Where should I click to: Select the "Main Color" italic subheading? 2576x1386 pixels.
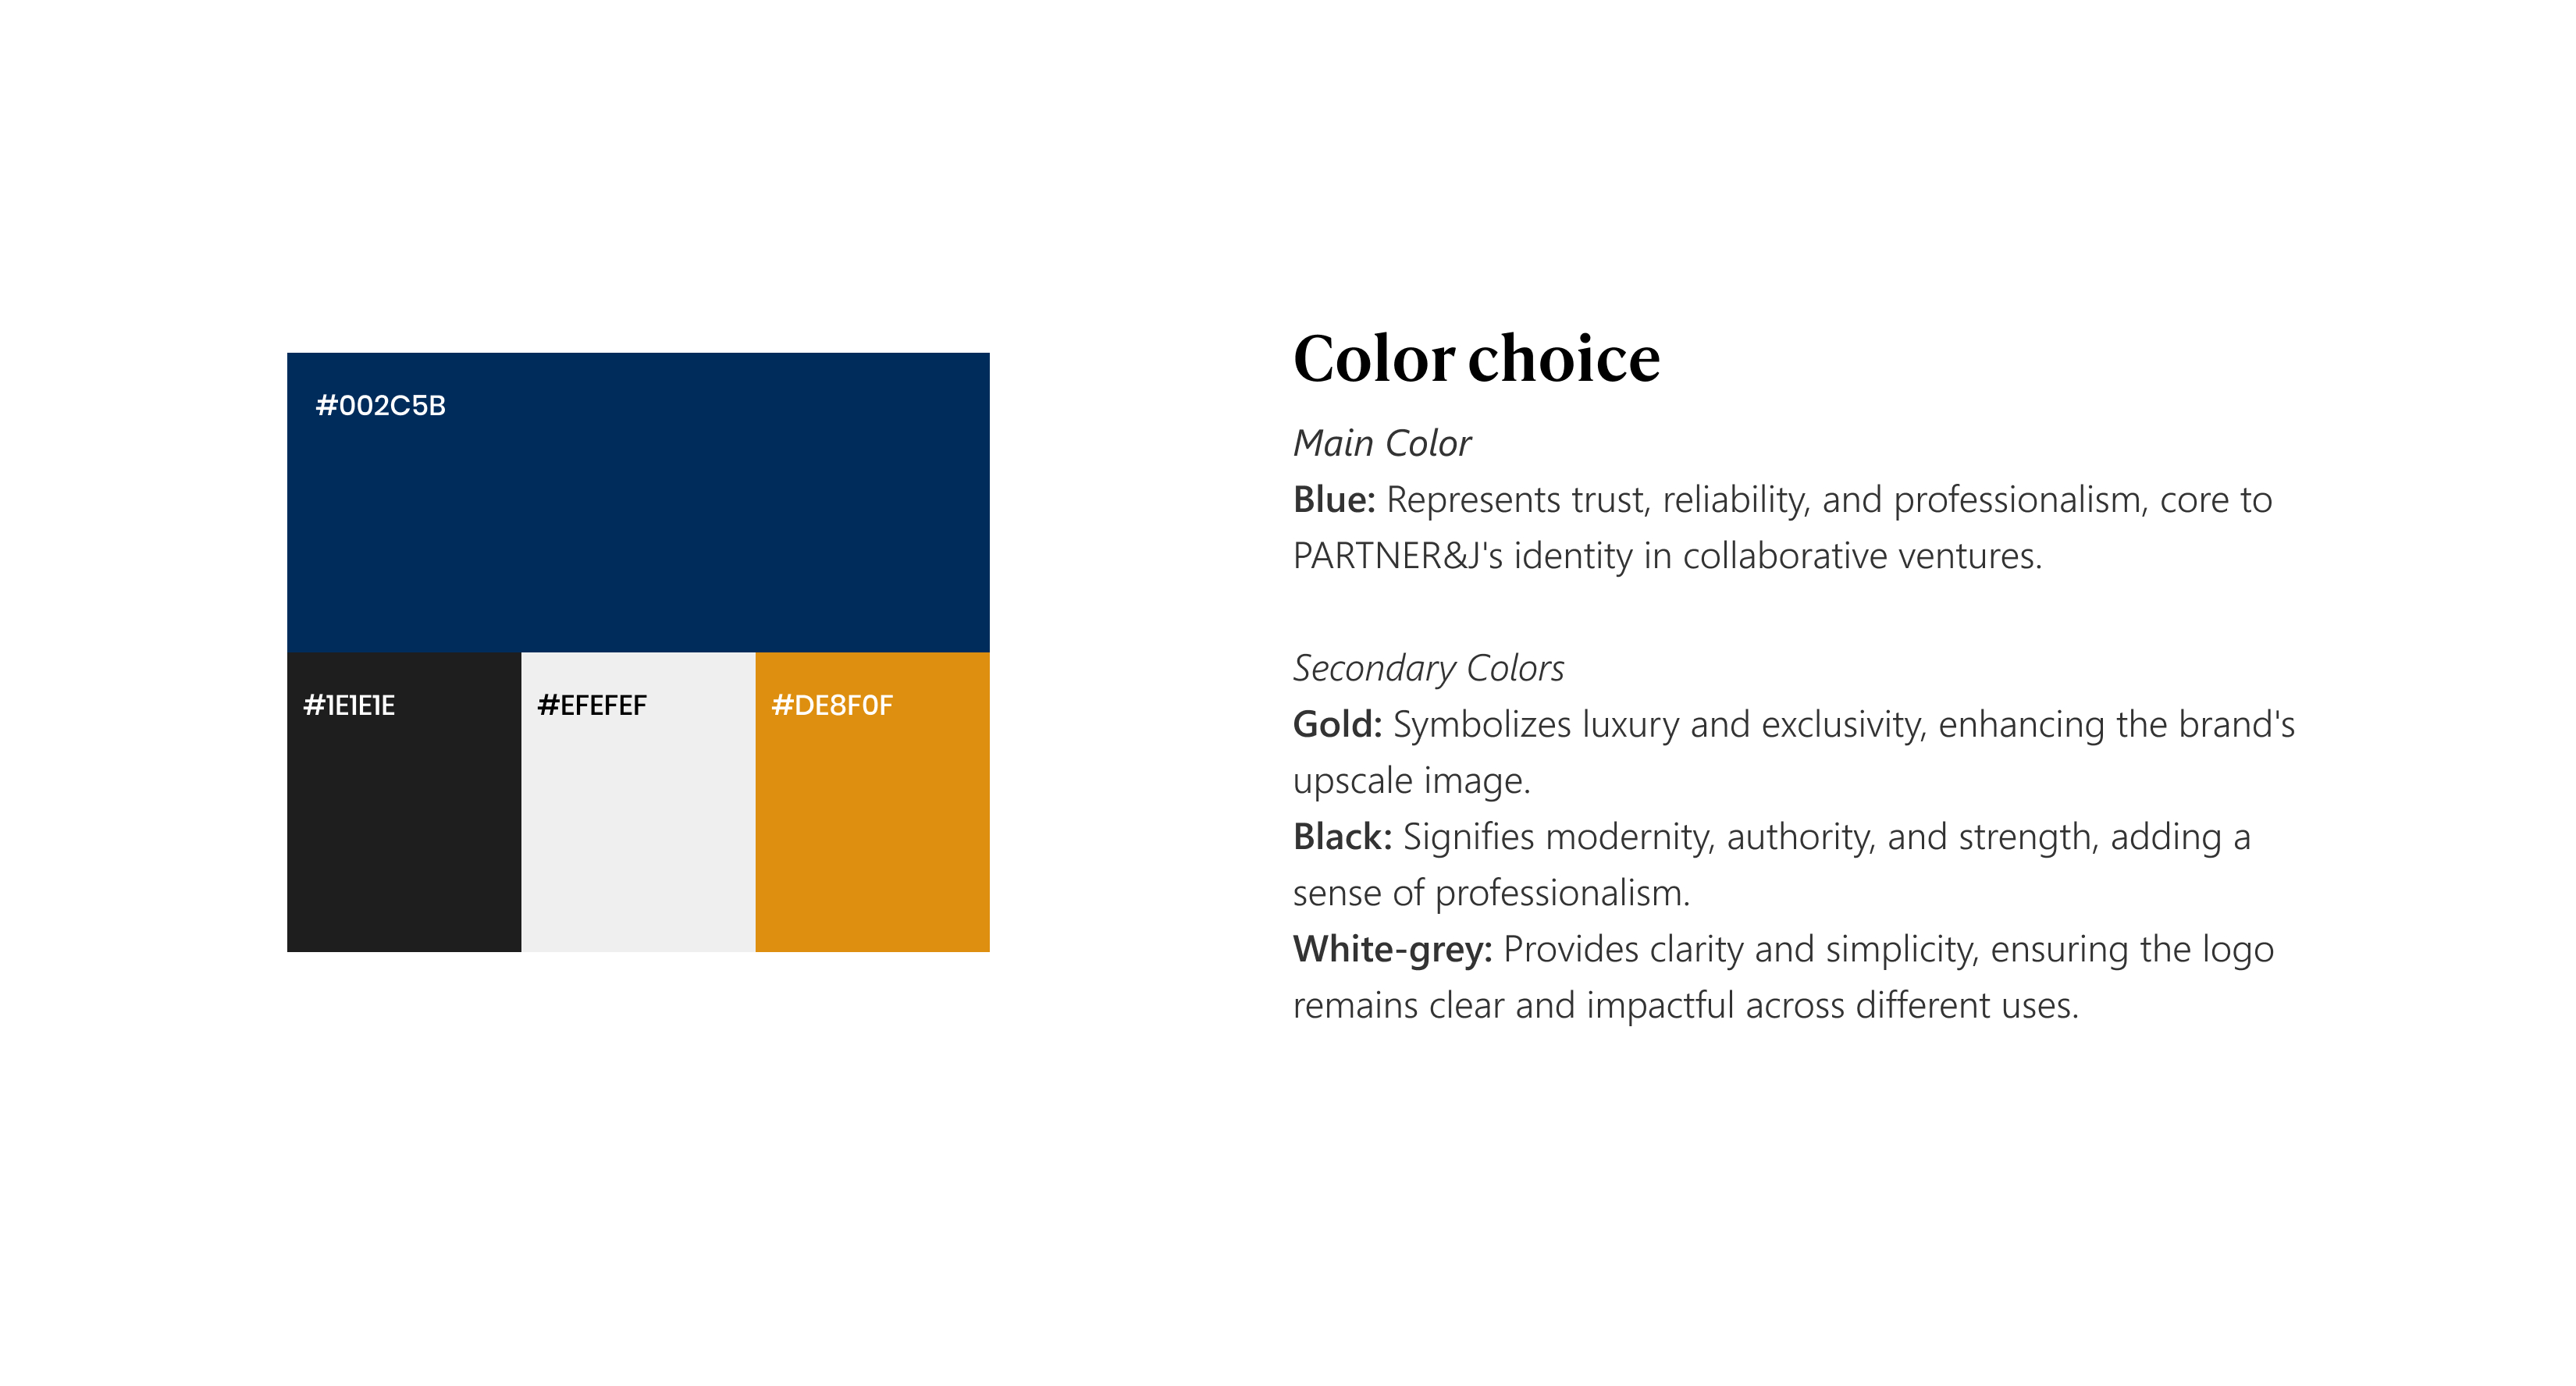click(1382, 443)
